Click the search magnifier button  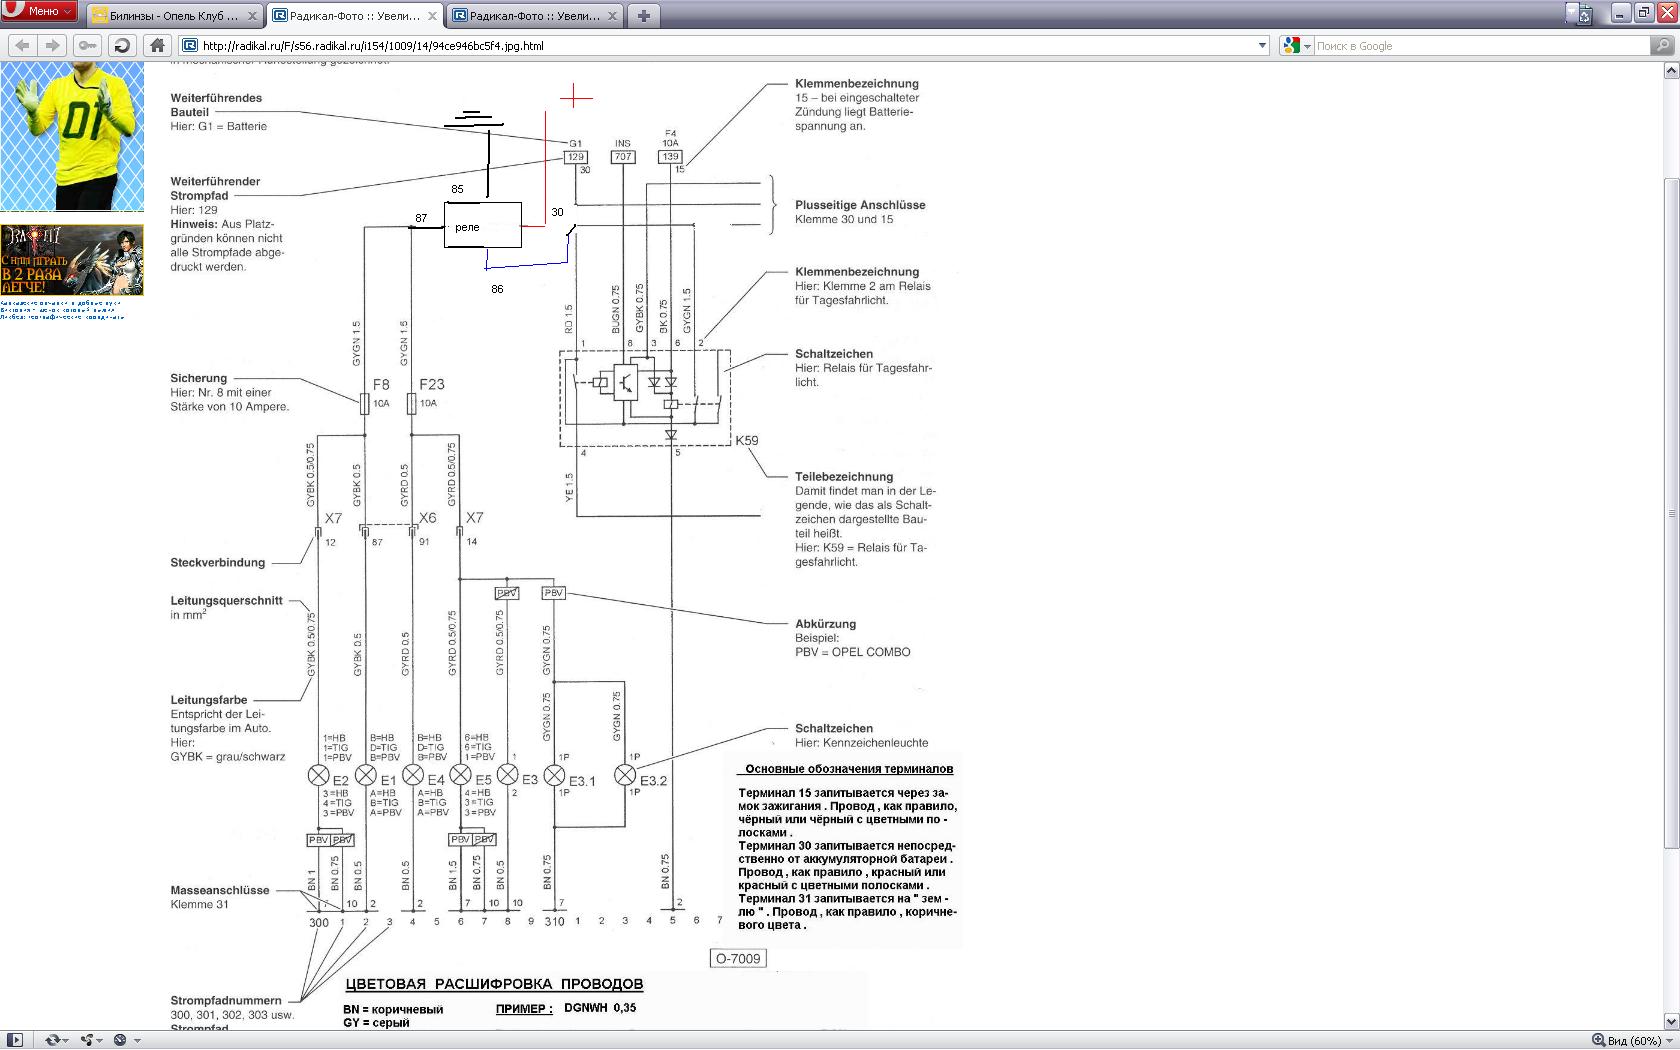click(x=1663, y=45)
